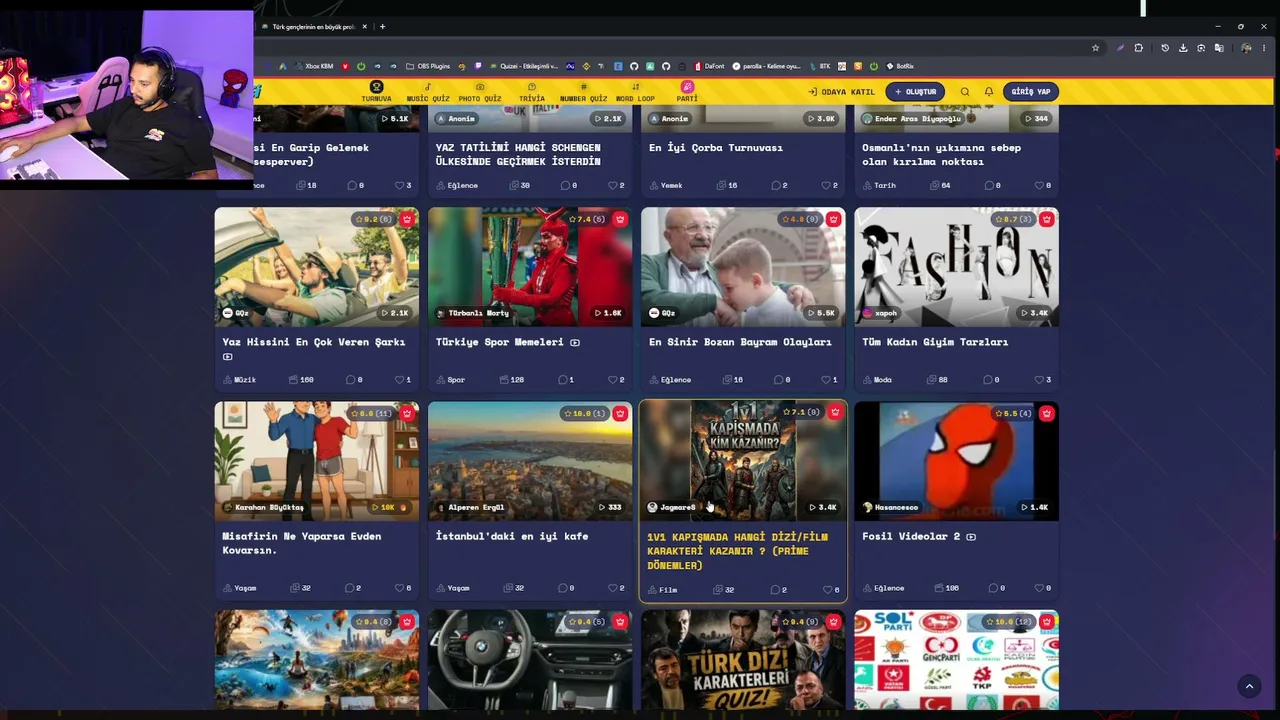Image resolution: width=1280 pixels, height=720 pixels.
Task: Click rating badge 10.0 on İstanbul kafe card
Action: coord(585,413)
